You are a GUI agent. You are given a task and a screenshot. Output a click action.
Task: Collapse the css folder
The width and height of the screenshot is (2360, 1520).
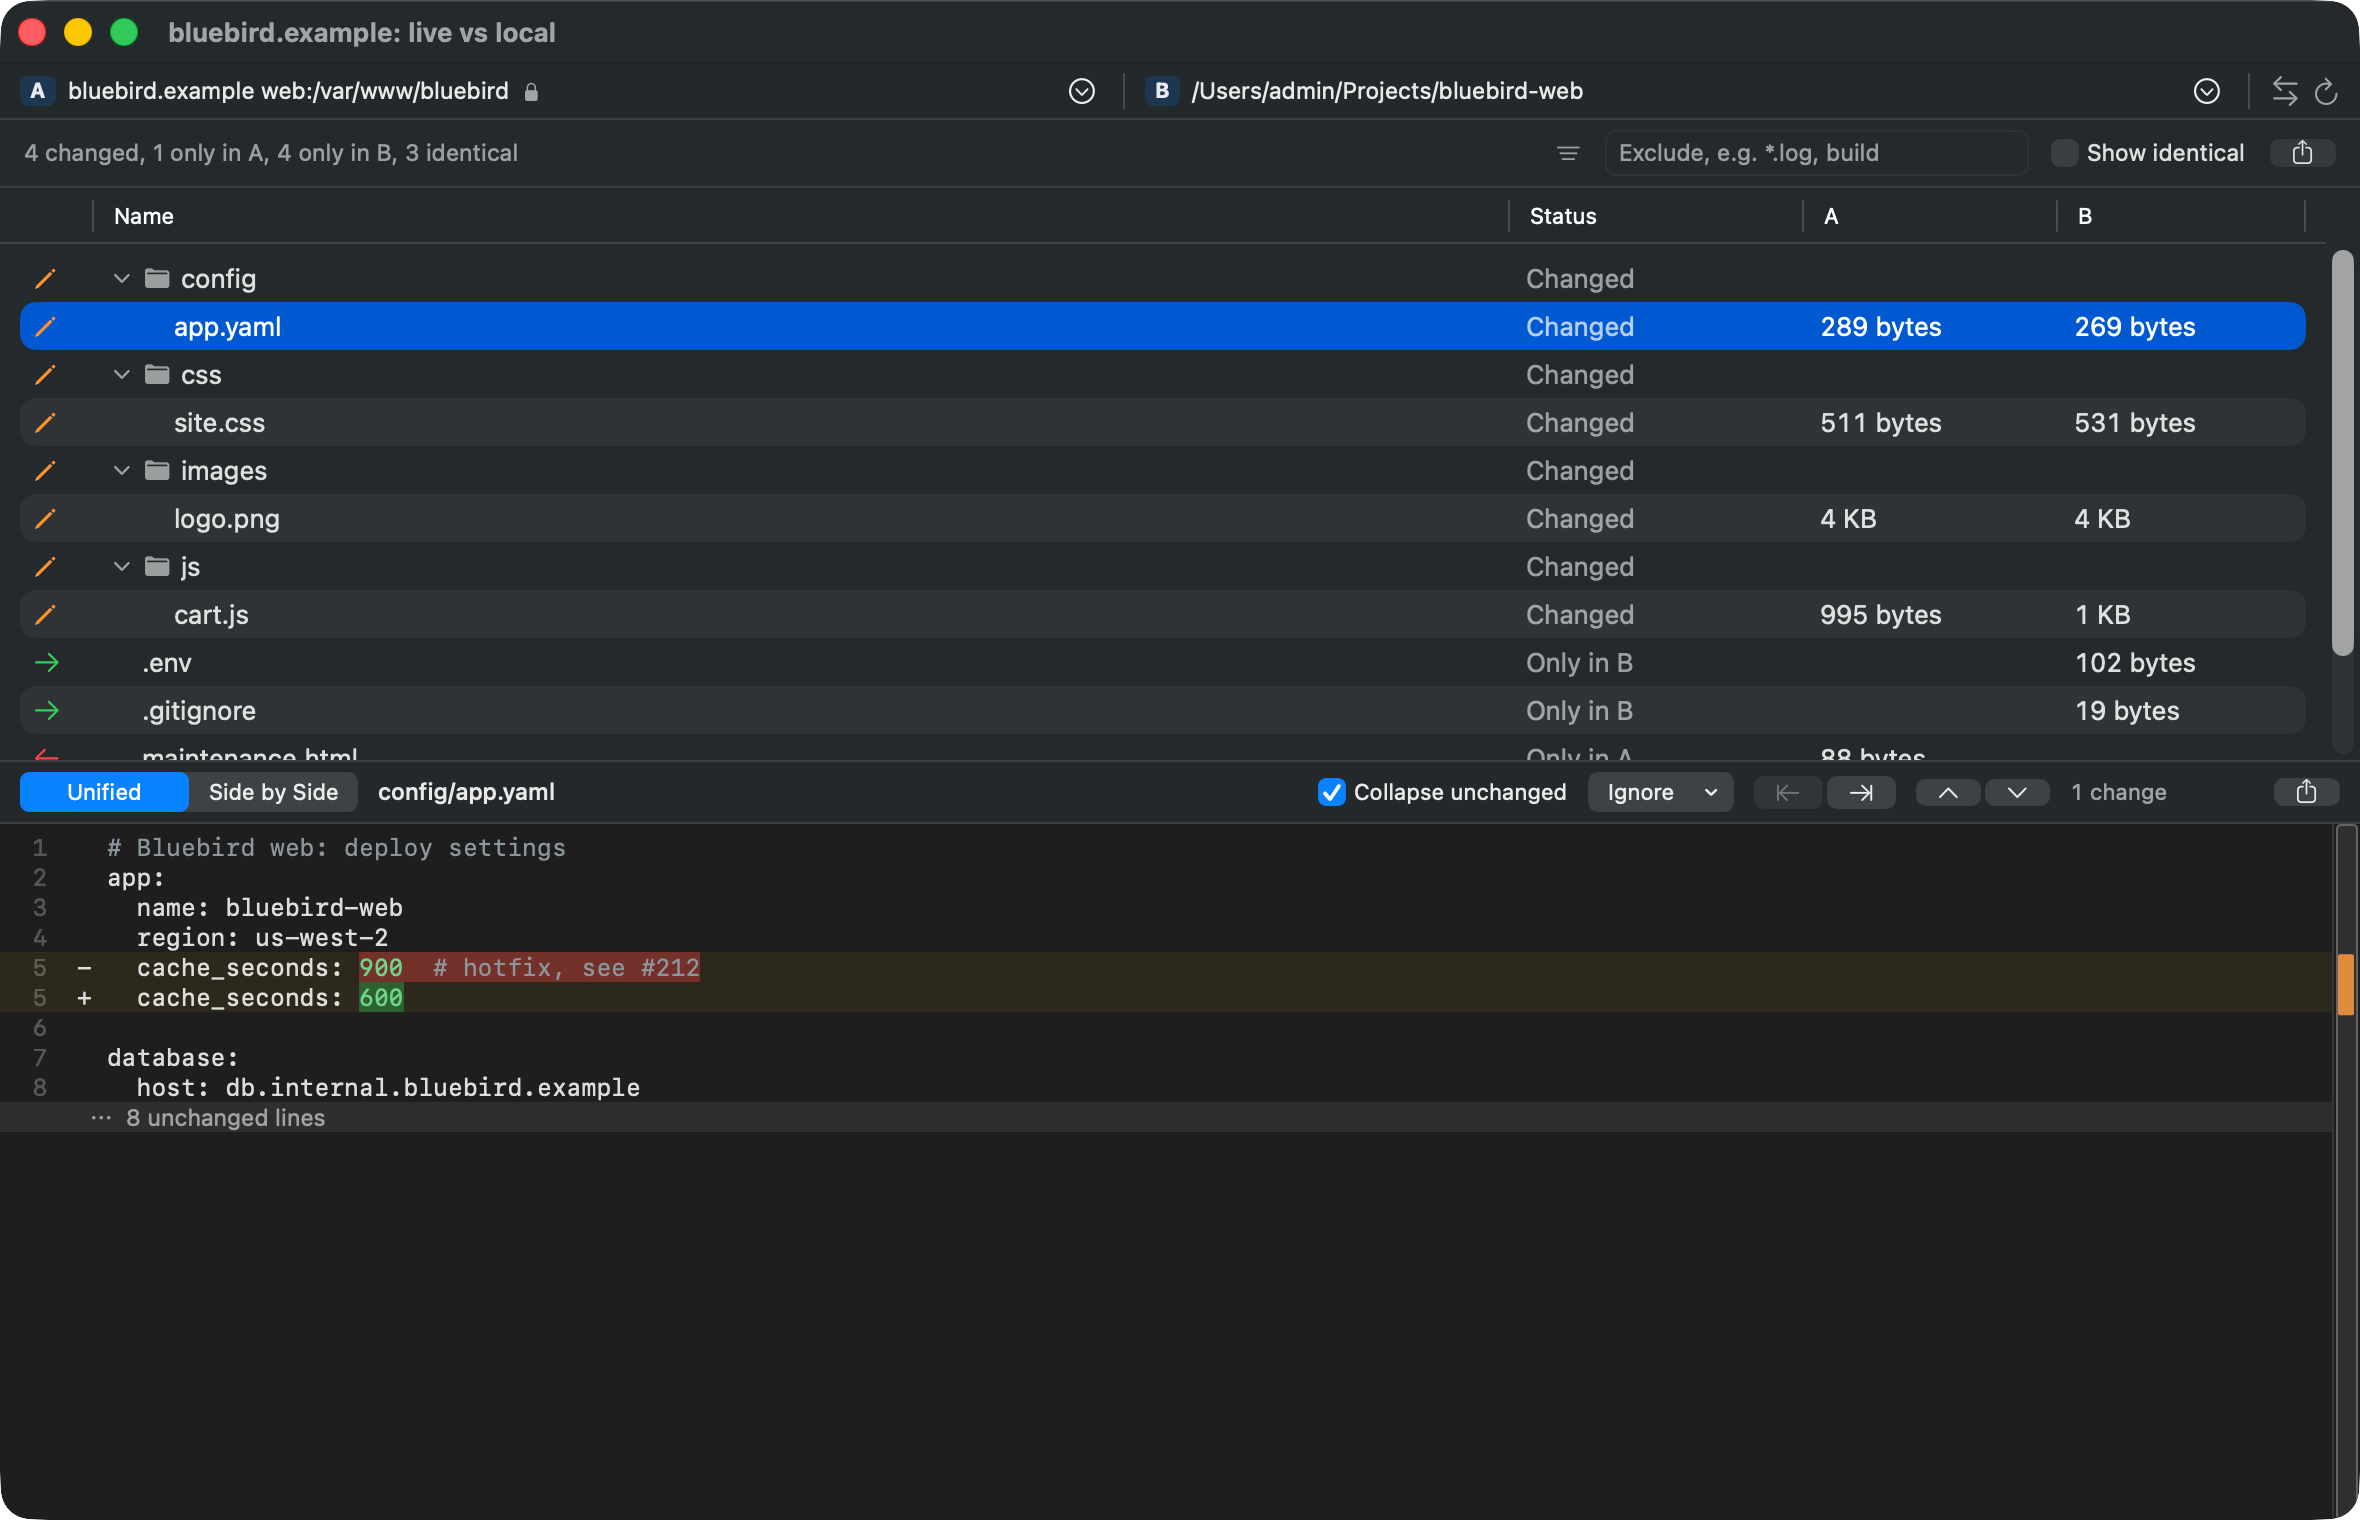[x=122, y=374]
